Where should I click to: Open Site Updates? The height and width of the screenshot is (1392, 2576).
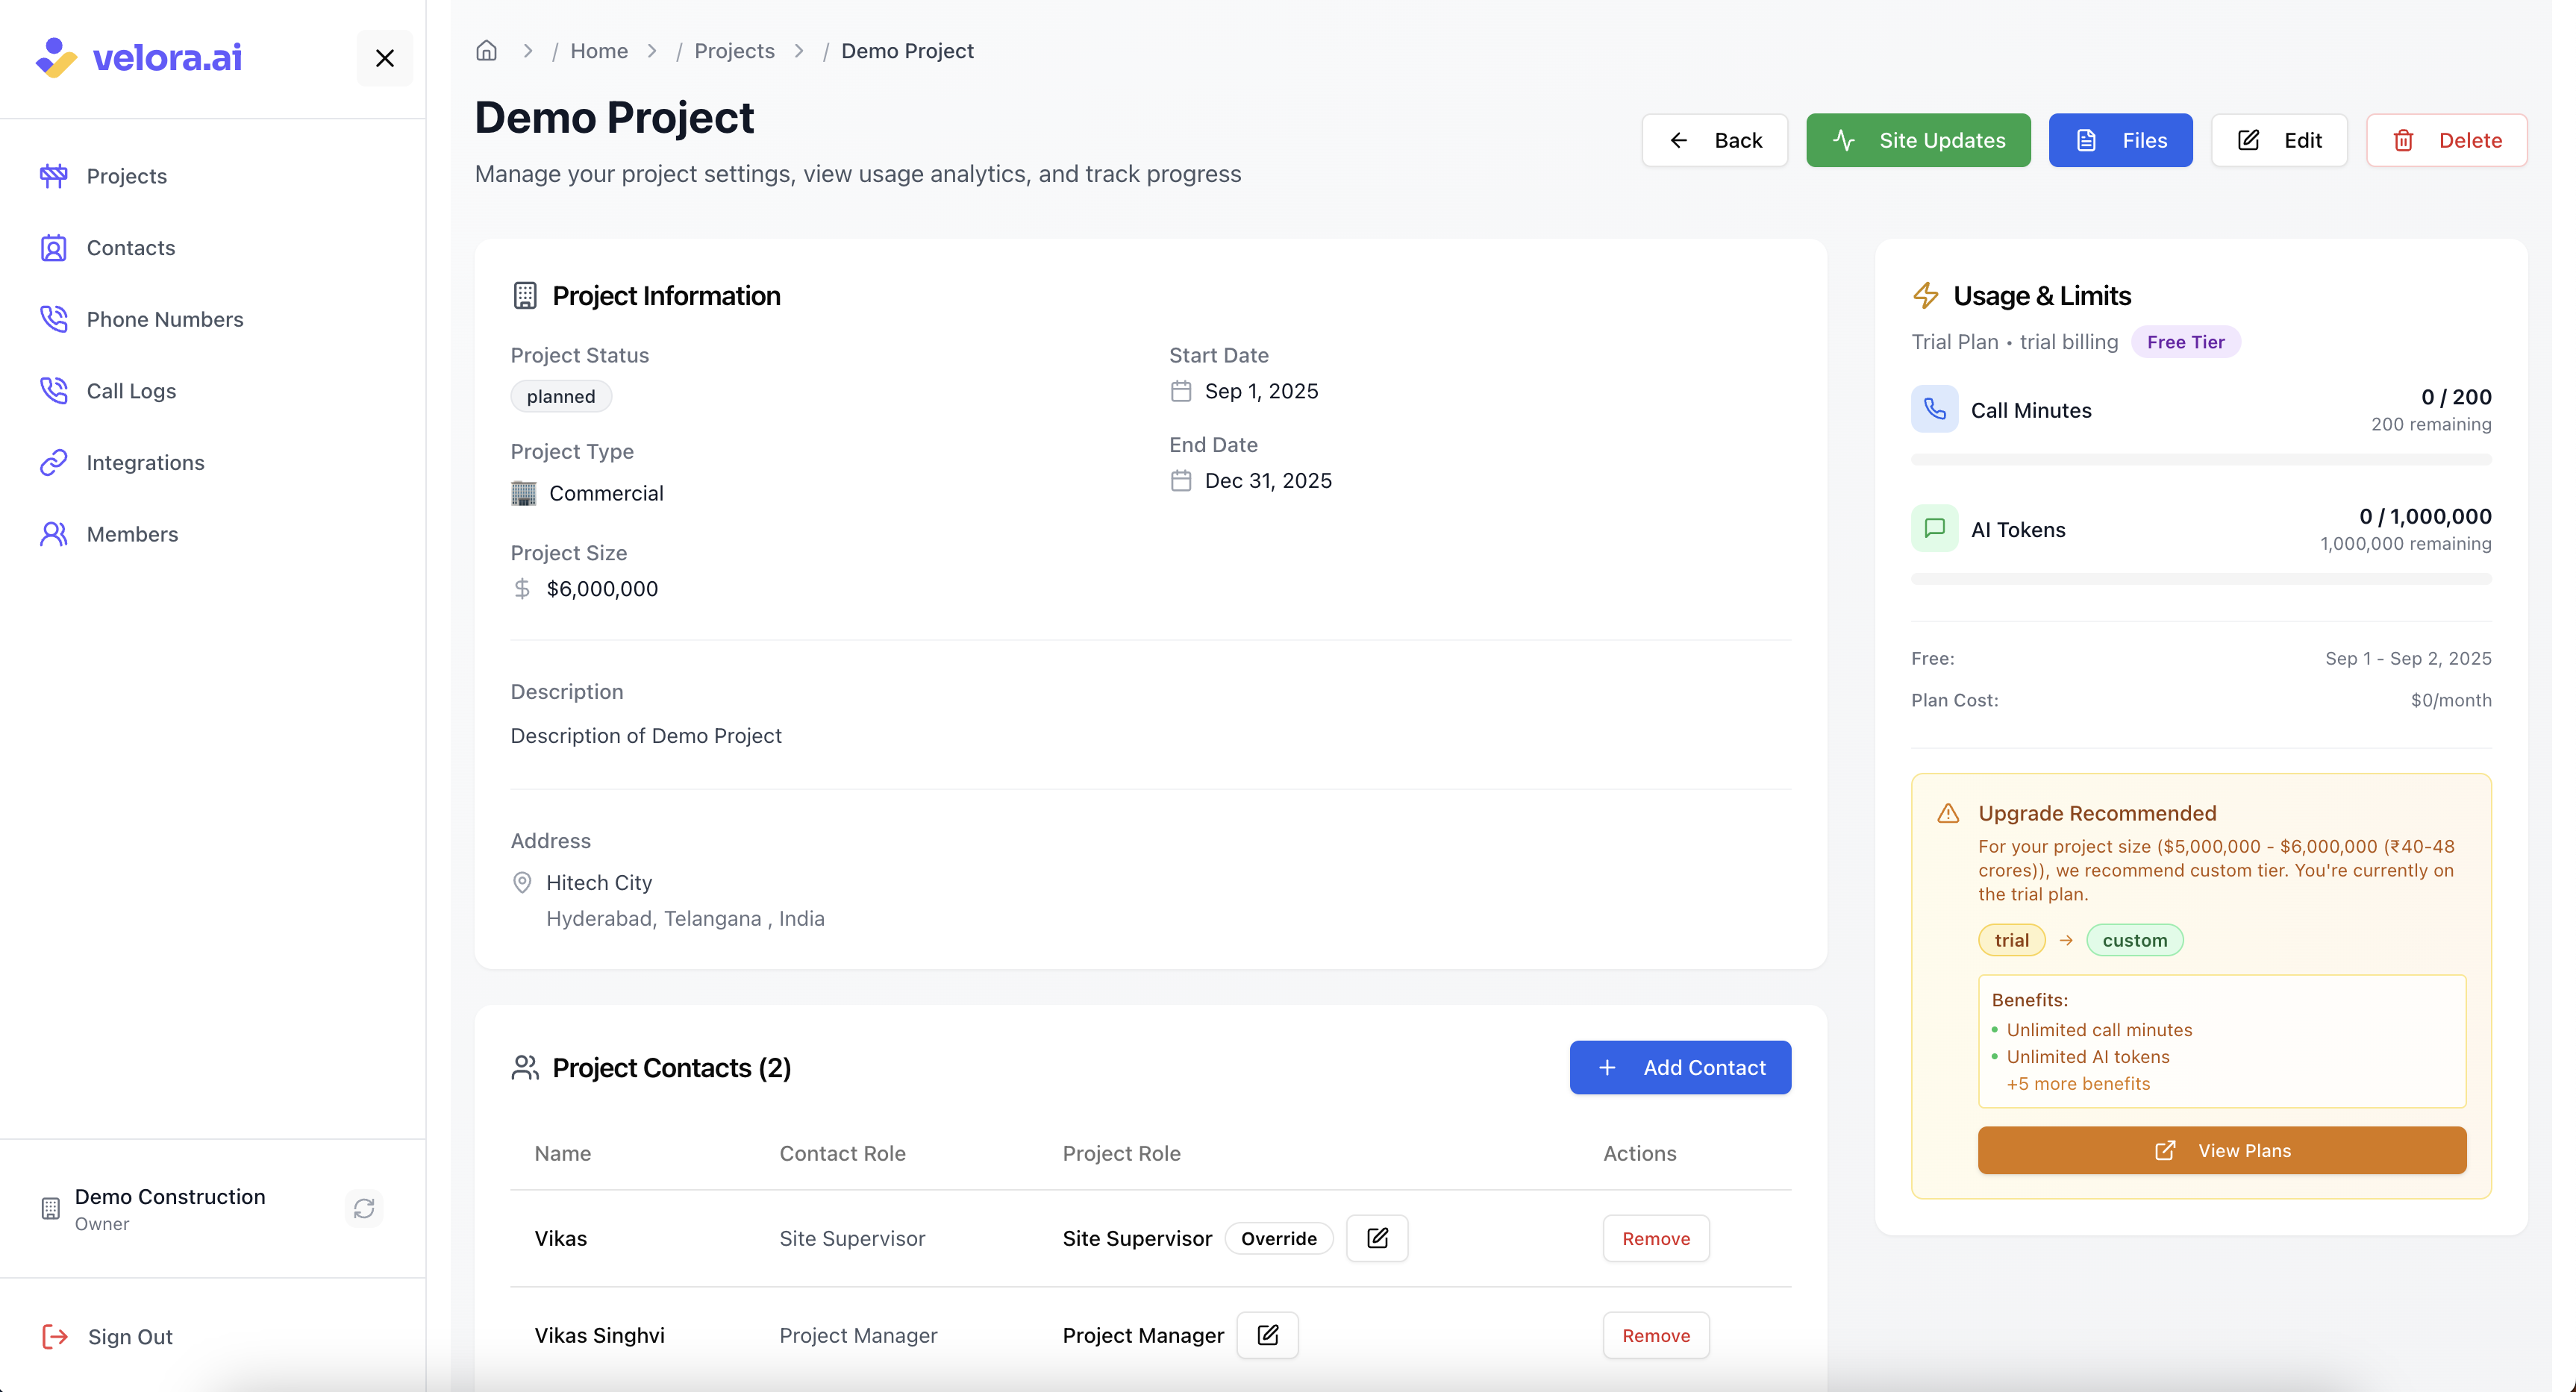click(x=1918, y=140)
